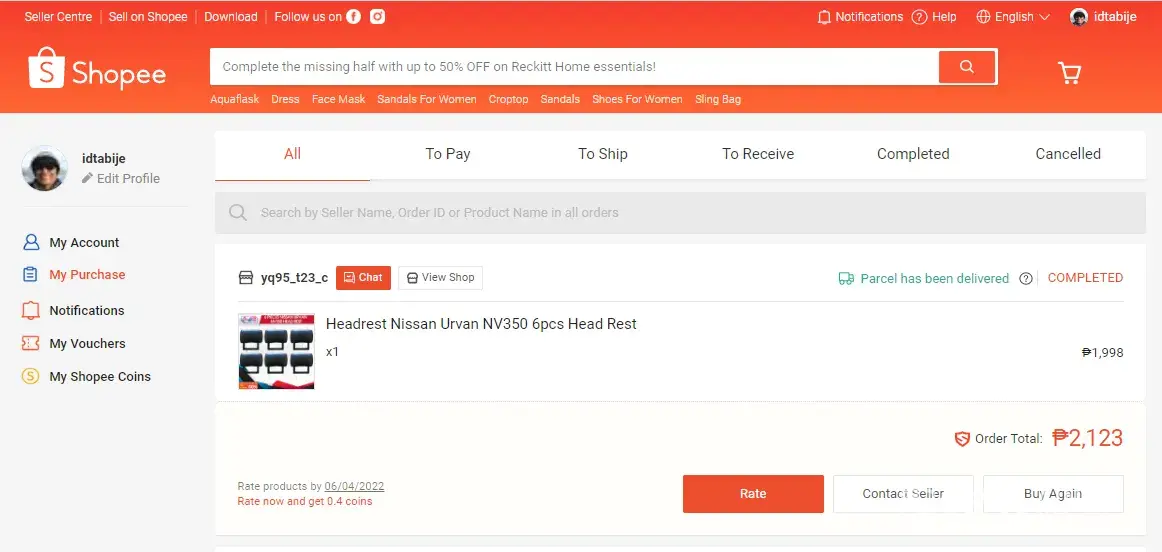Click the Face Mask search suggestion
This screenshot has width=1162, height=552.
(x=339, y=99)
